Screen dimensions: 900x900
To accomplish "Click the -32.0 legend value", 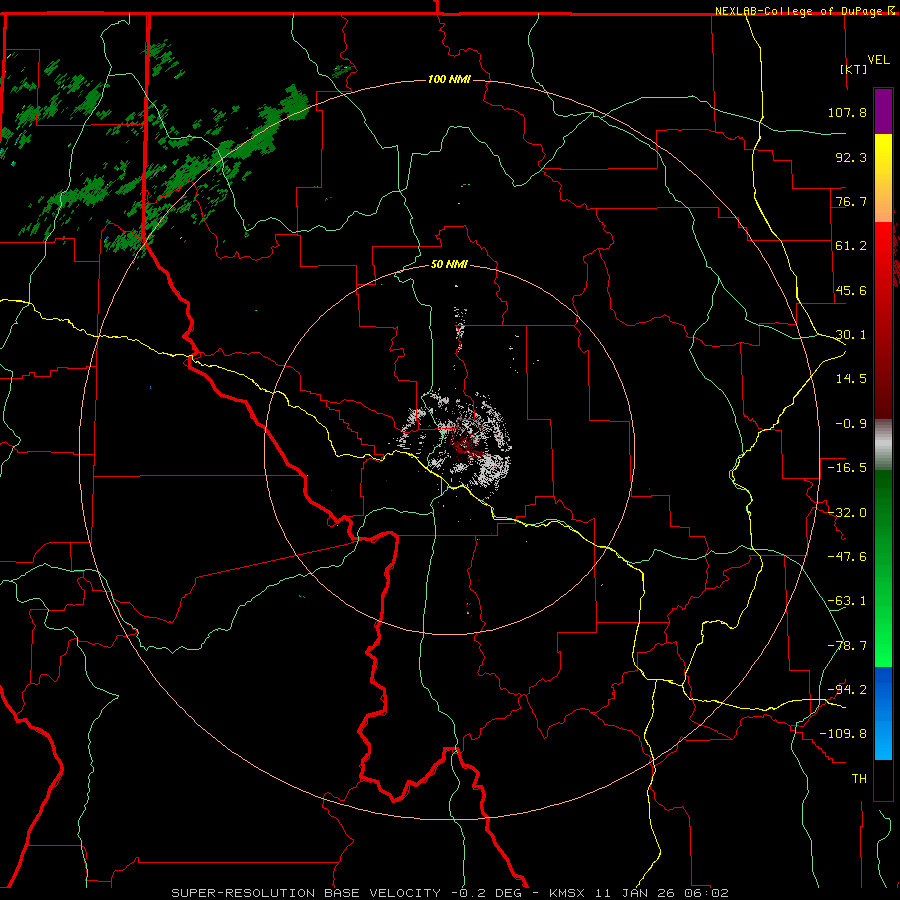I will [847, 513].
